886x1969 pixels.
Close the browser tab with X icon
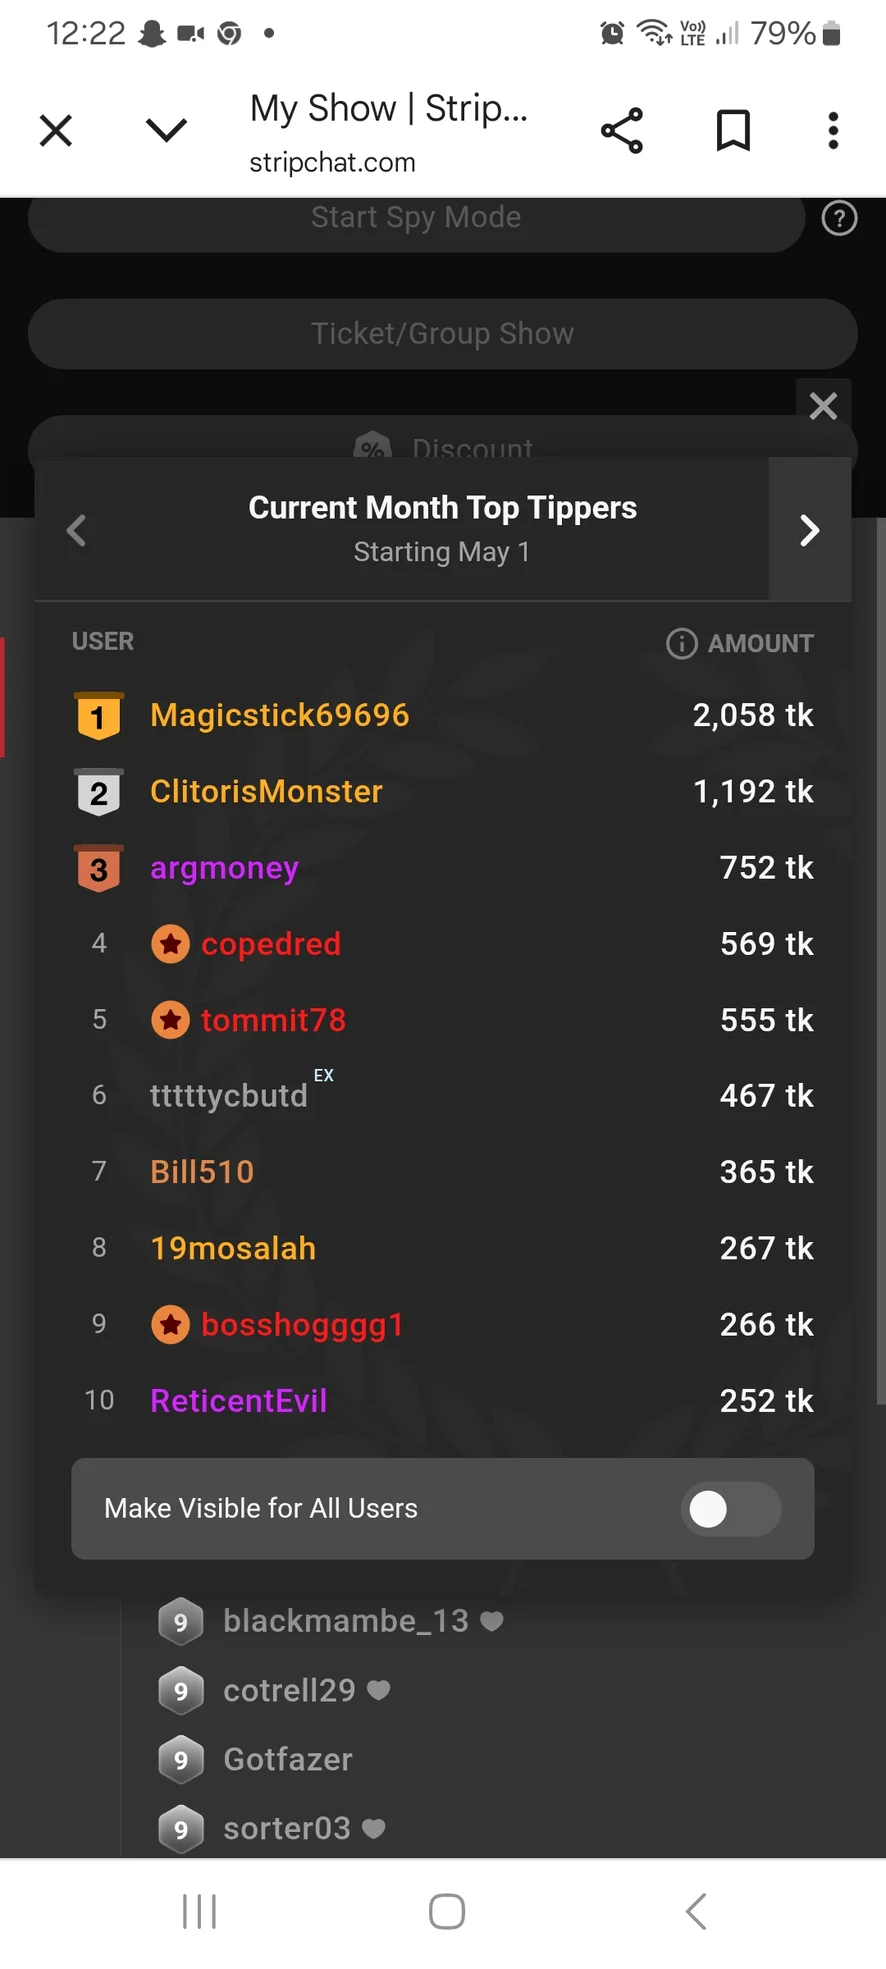pyautogui.click(x=56, y=131)
